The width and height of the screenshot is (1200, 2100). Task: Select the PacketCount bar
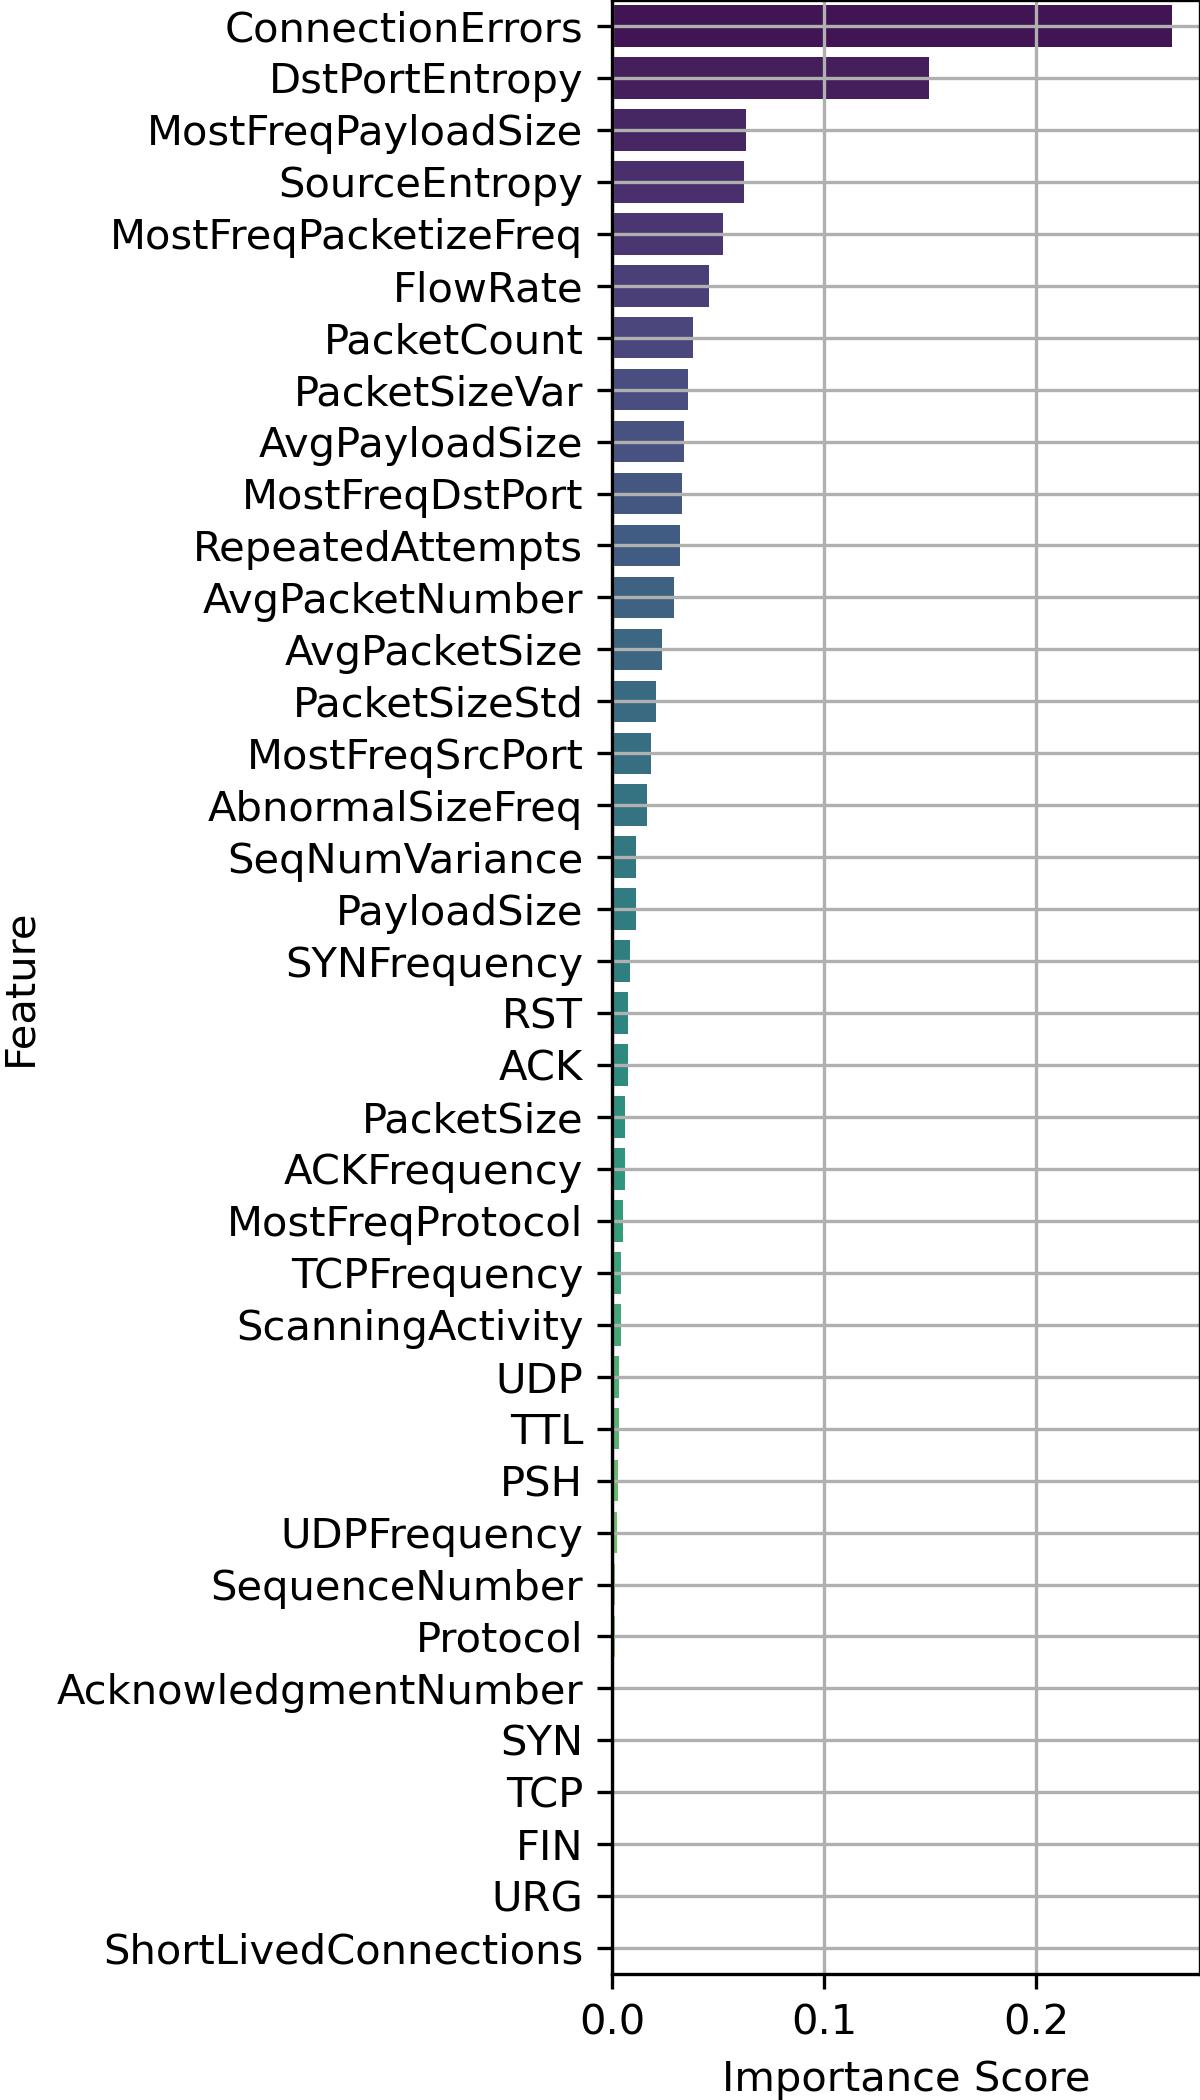(x=652, y=339)
